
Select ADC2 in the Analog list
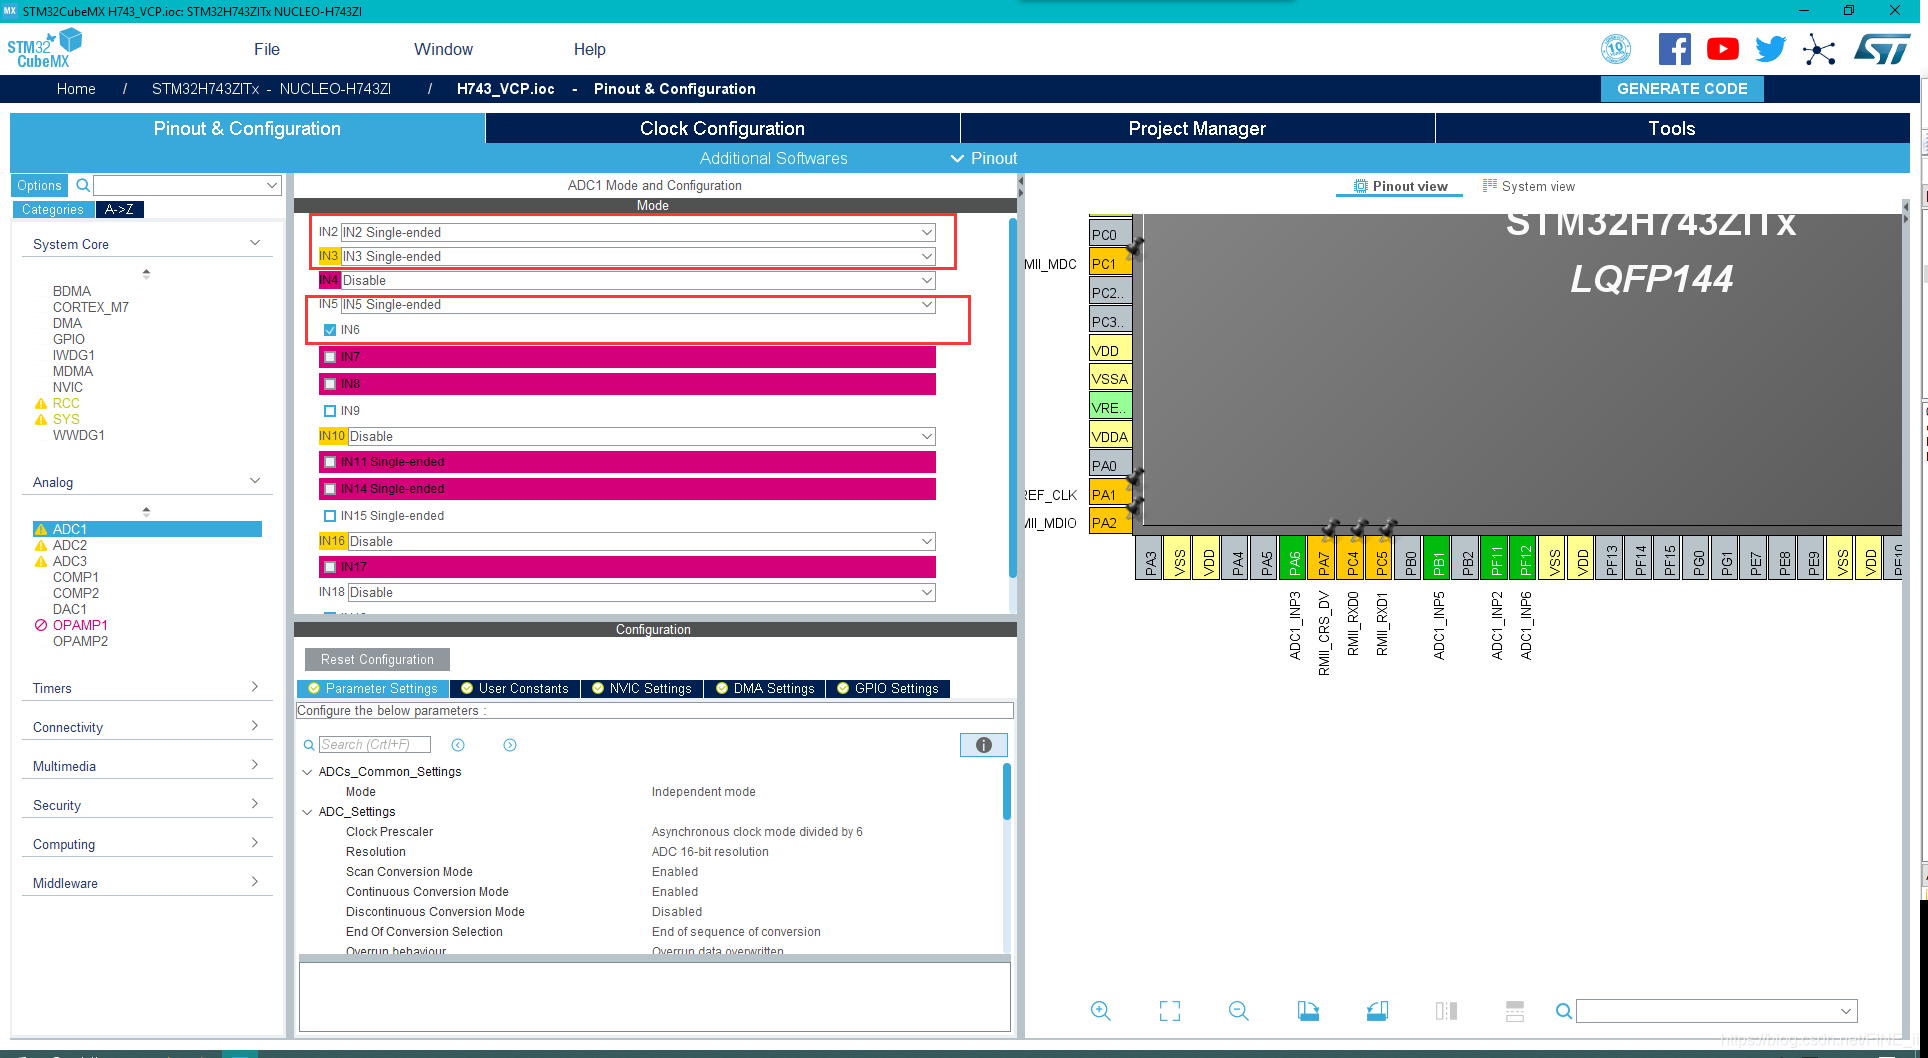[x=69, y=545]
